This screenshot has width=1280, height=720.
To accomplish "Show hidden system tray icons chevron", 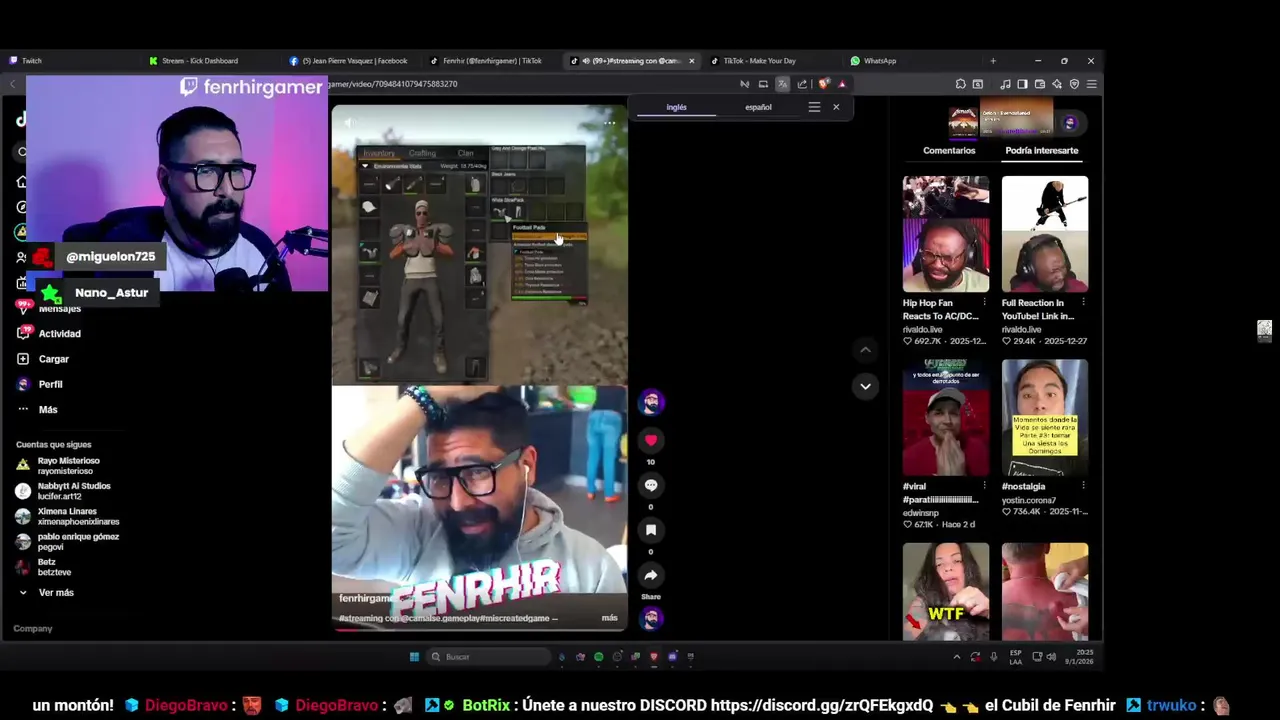I will [956, 657].
